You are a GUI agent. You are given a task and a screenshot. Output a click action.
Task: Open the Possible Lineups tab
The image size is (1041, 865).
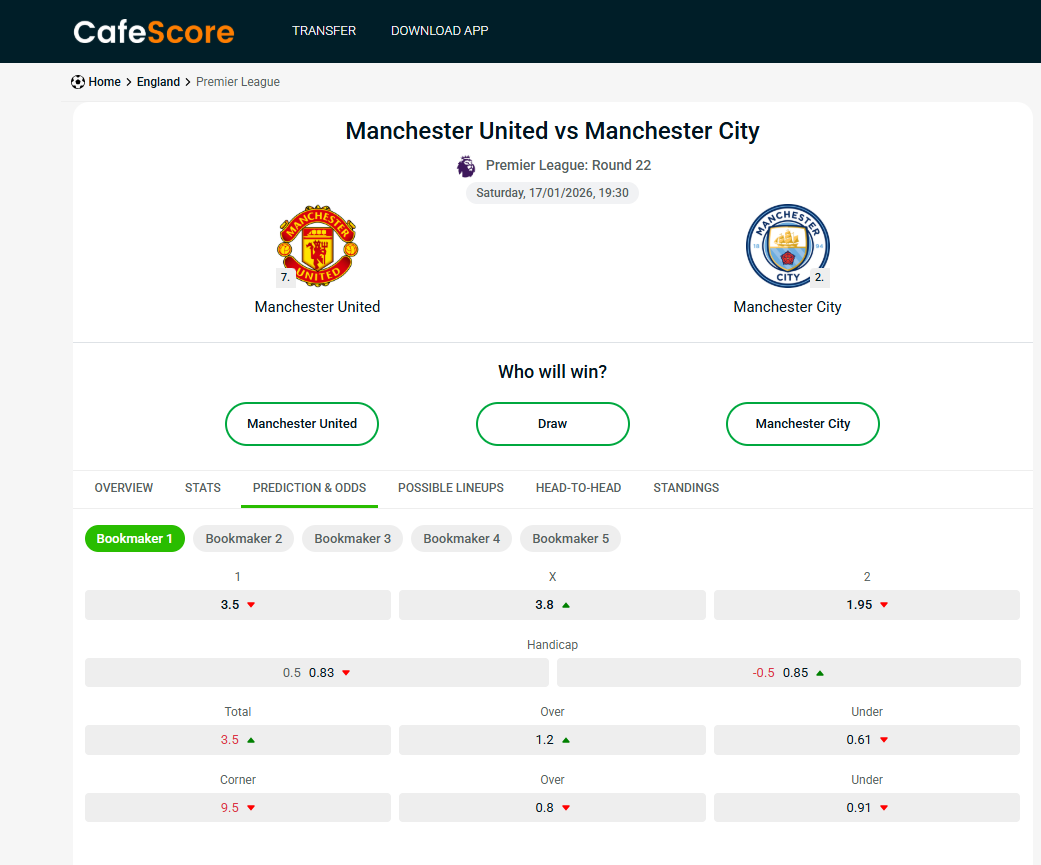coord(451,488)
